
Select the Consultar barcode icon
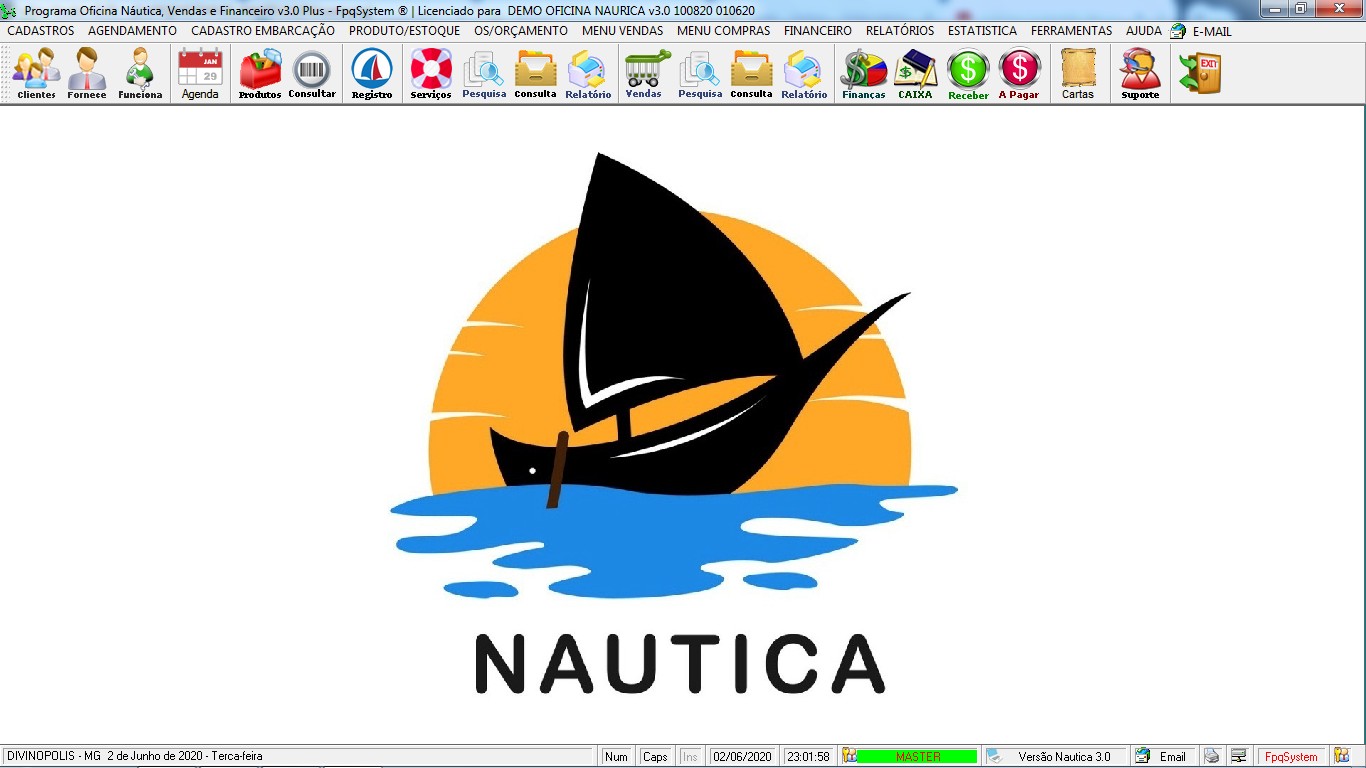[x=312, y=74]
